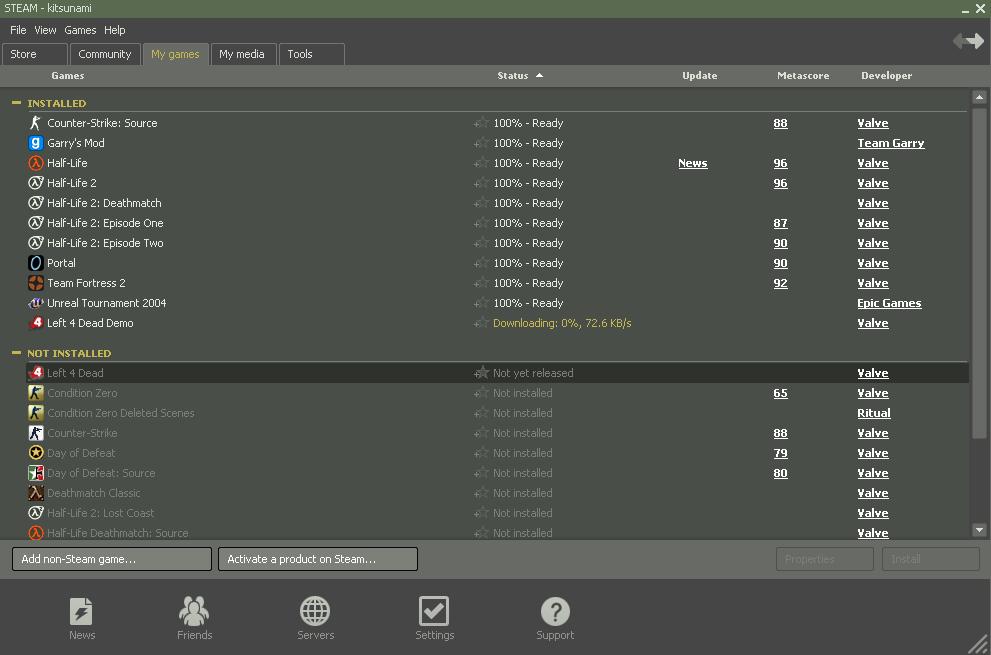This screenshot has height=655, width=991.
Task: Click the Deathmatch Classic icon
Action: pos(36,493)
